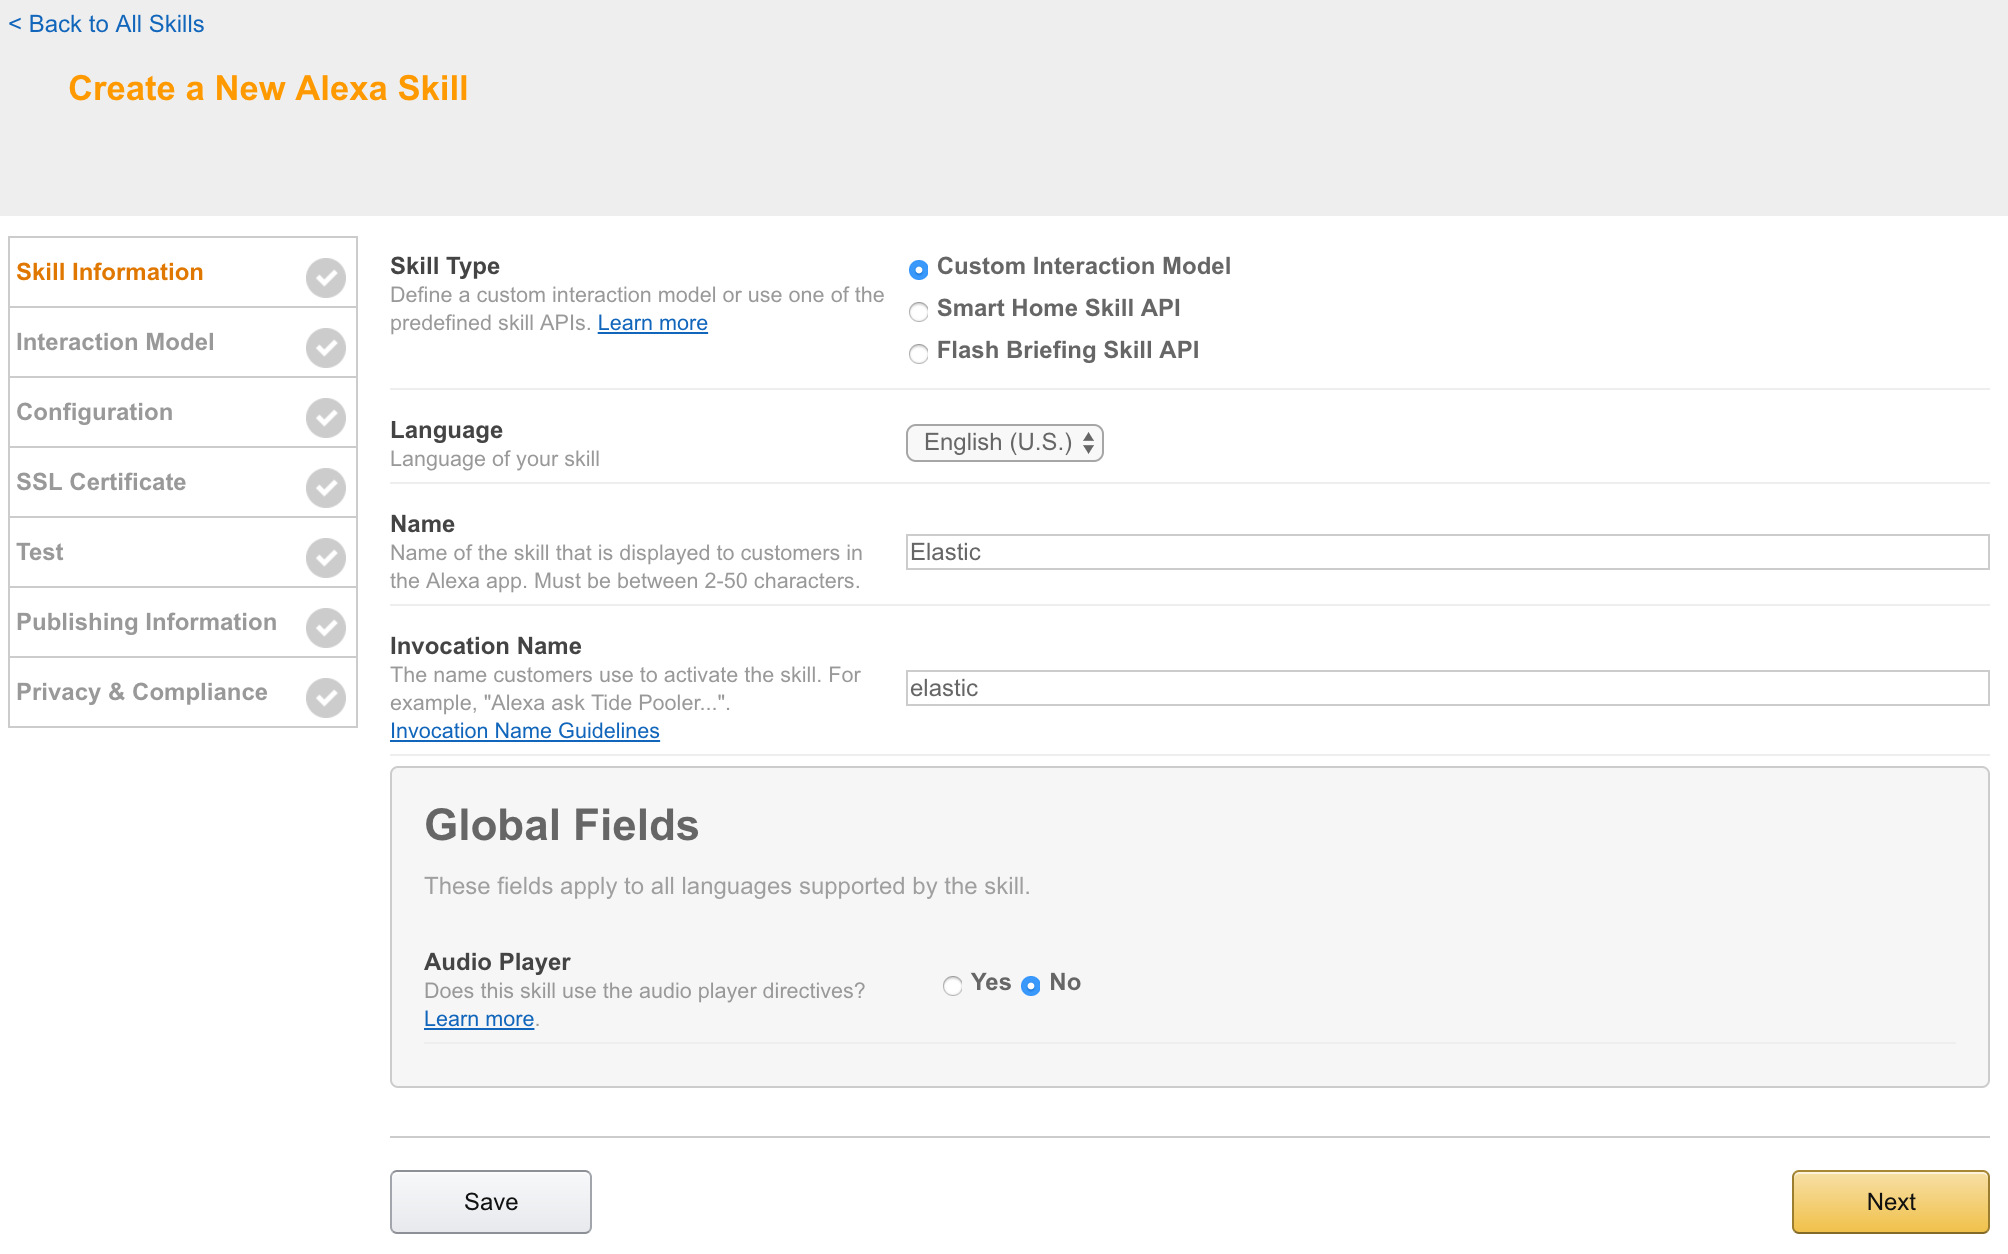Click the Skill Information checkmark icon
2008x1254 pixels.
325,277
